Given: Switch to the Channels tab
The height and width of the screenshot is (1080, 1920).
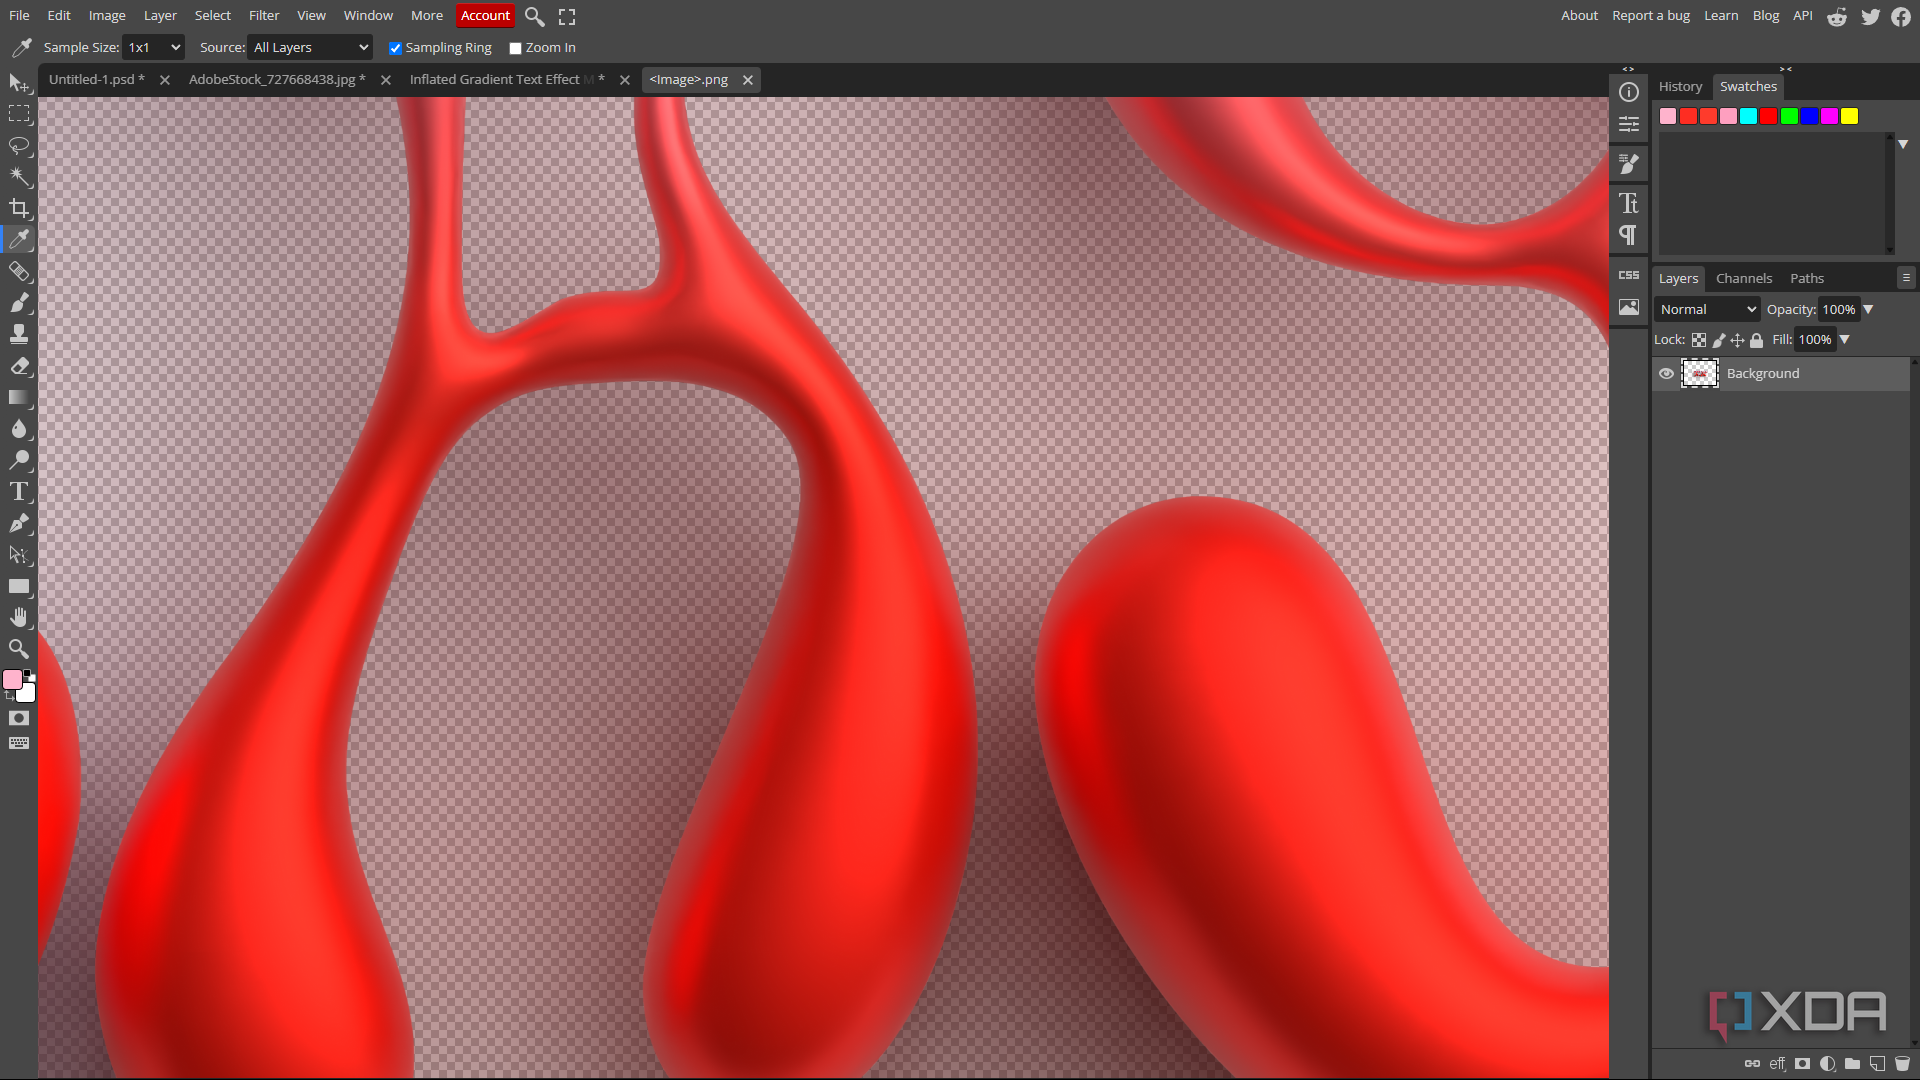Looking at the screenshot, I should 1744,279.
